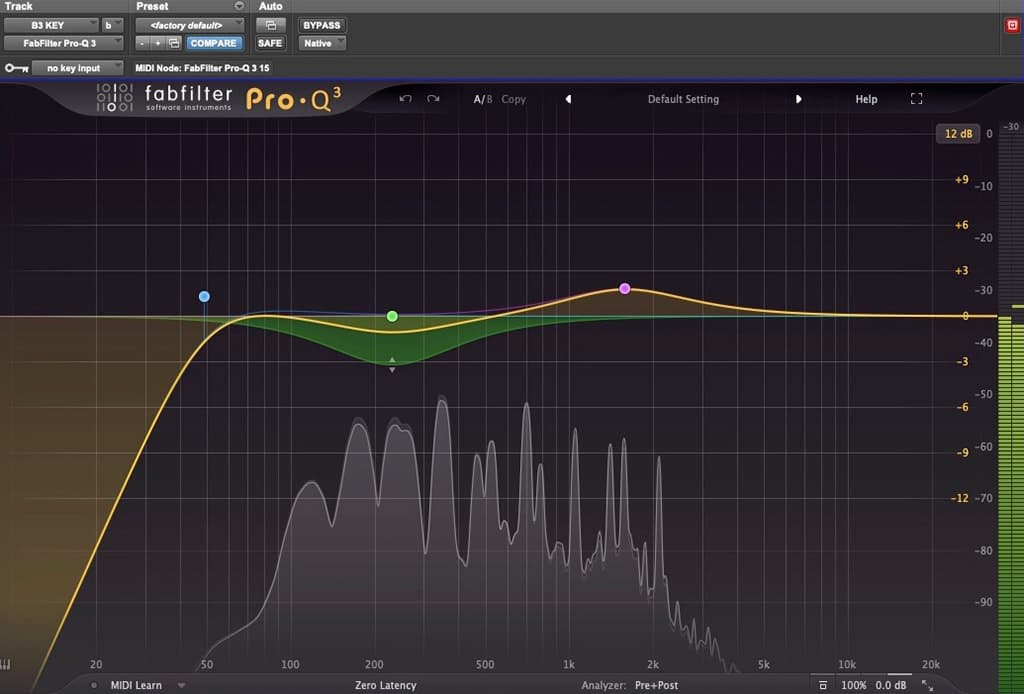Open the factory default preset dropdown
The height and width of the screenshot is (694, 1024).
[x=189, y=25]
